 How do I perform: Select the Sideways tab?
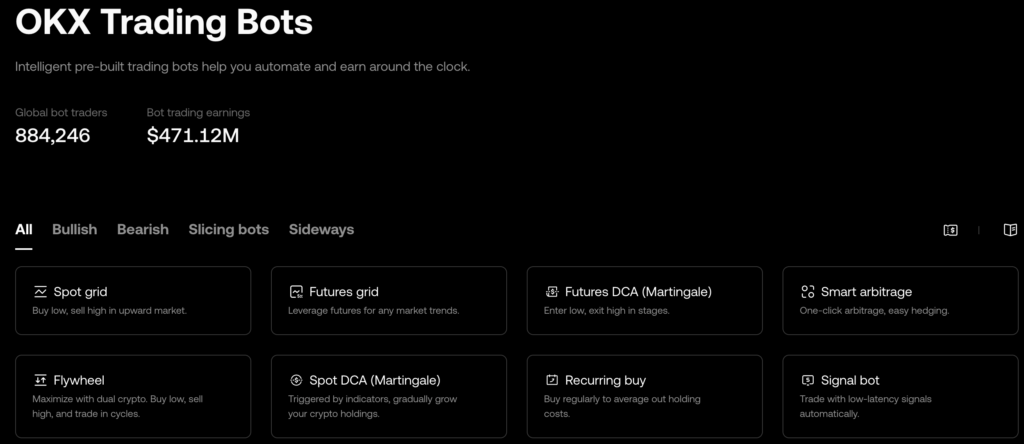(321, 230)
